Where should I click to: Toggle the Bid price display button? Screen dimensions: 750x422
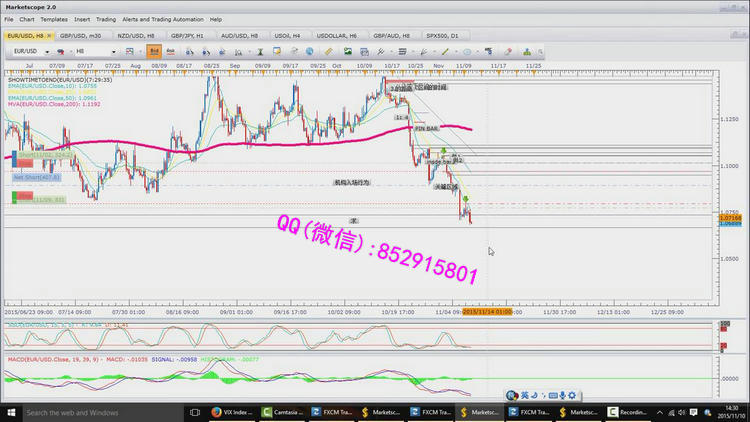(x=154, y=50)
